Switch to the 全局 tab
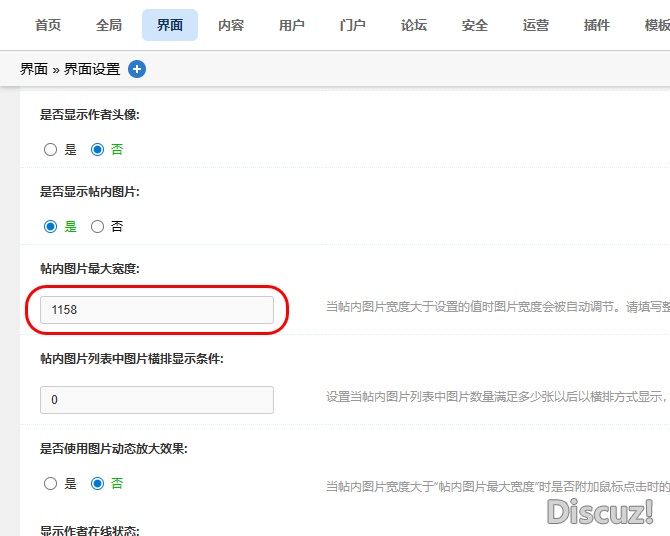The image size is (670, 536). coord(109,25)
